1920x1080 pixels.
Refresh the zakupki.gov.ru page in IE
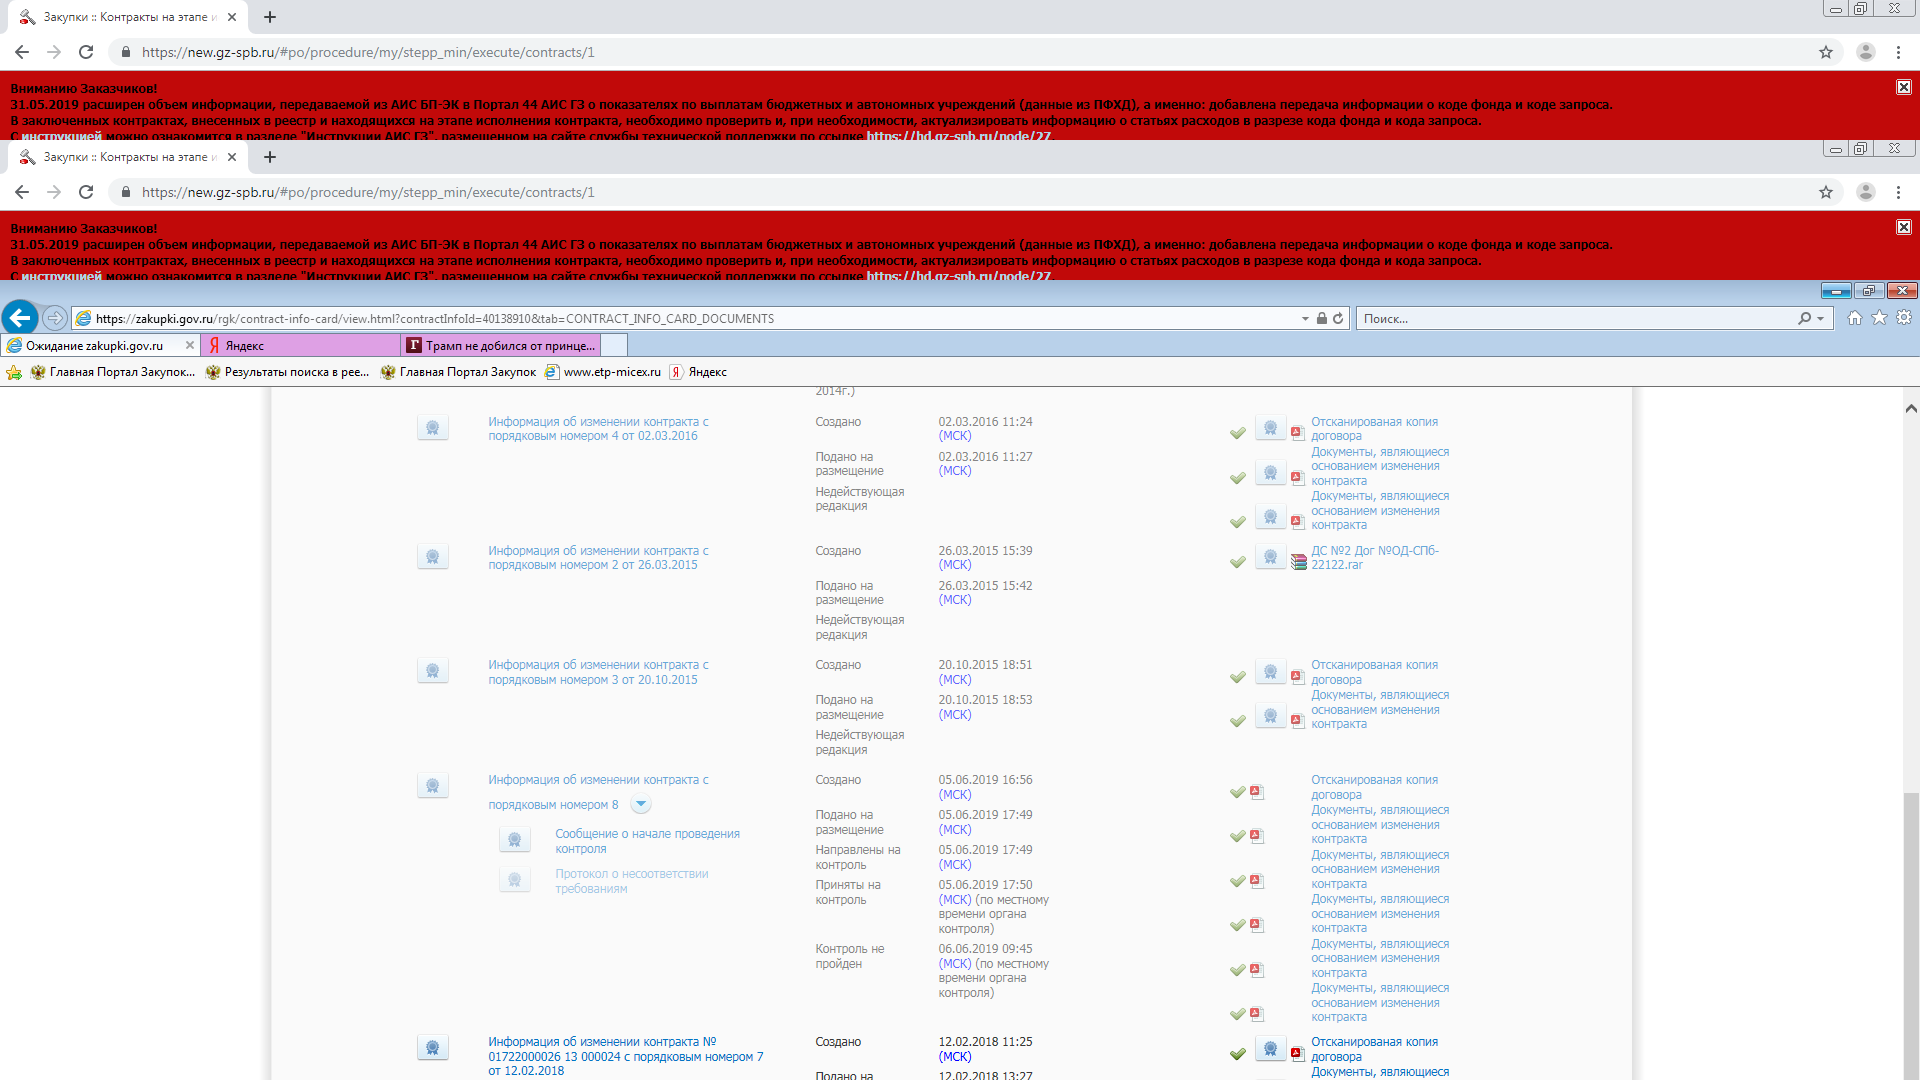[x=1338, y=319]
